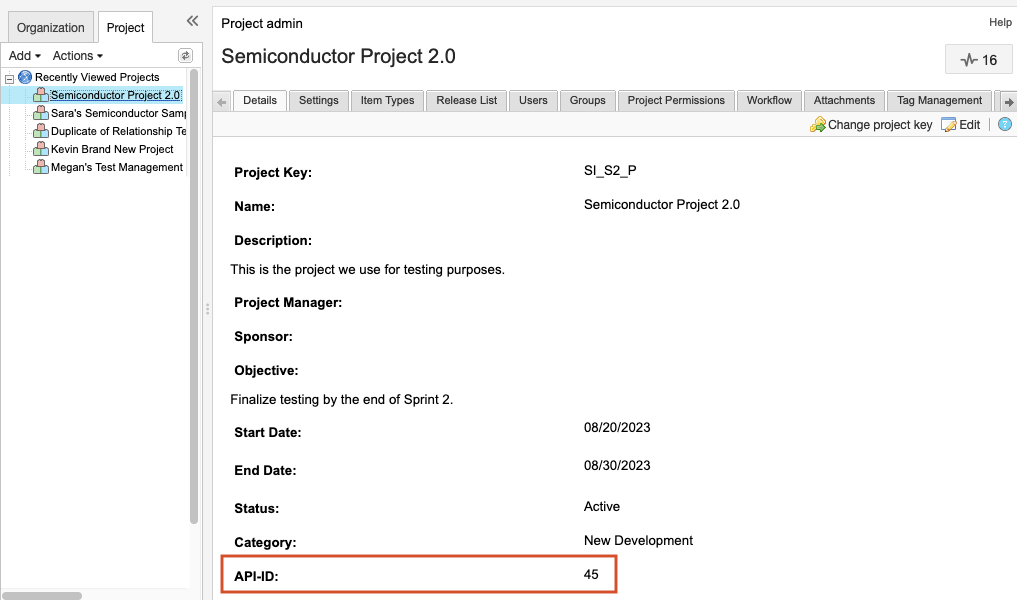Select Megan's Test Management project

click(116, 167)
